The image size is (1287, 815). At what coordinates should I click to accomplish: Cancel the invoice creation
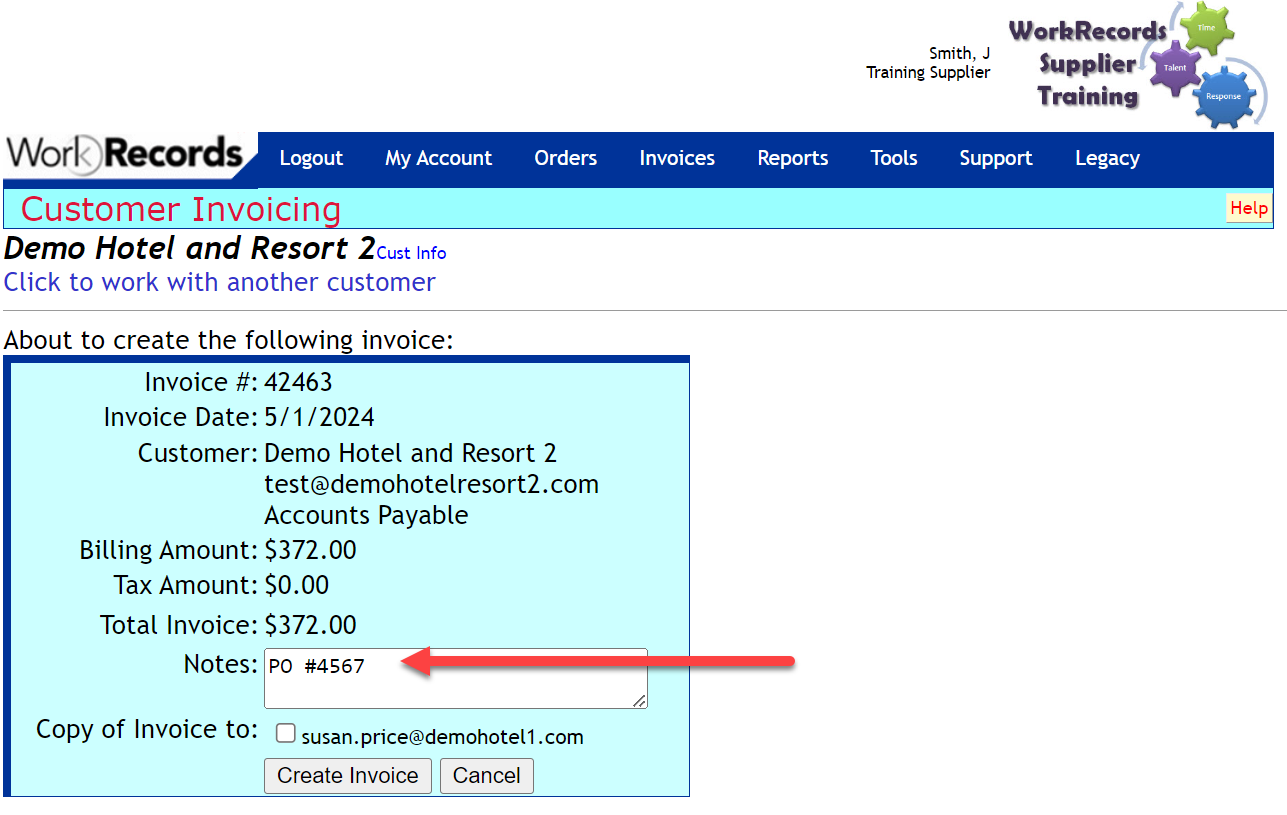click(487, 776)
